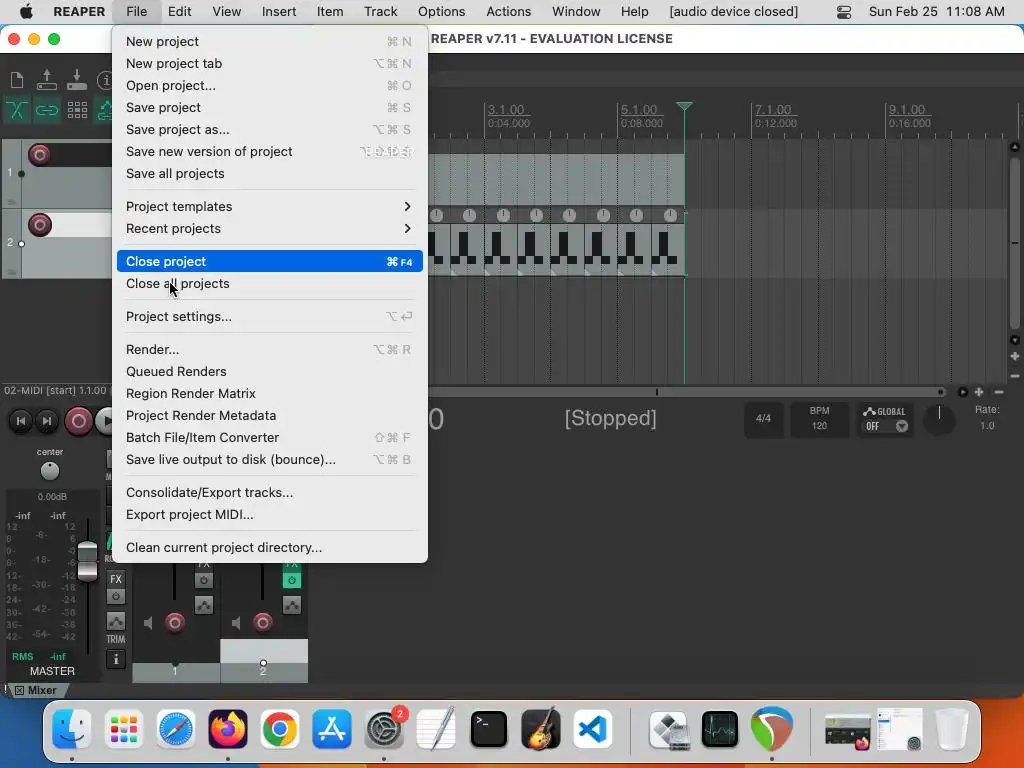Arm mixer track 1 record button

click(175, 623)
